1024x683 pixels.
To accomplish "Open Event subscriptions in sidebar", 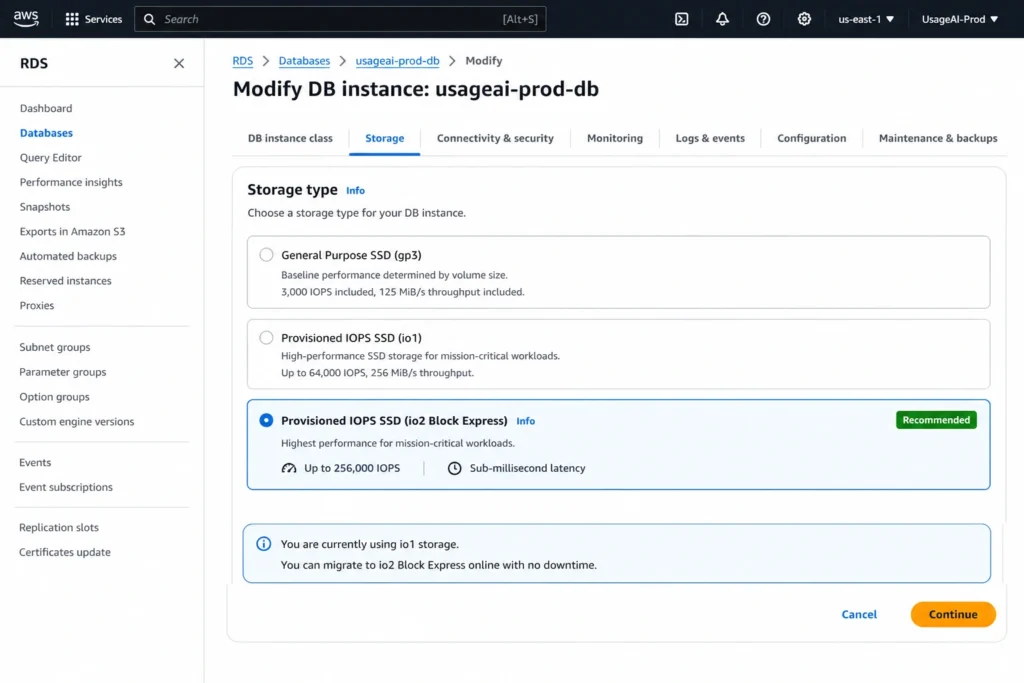I will point(66,487).
